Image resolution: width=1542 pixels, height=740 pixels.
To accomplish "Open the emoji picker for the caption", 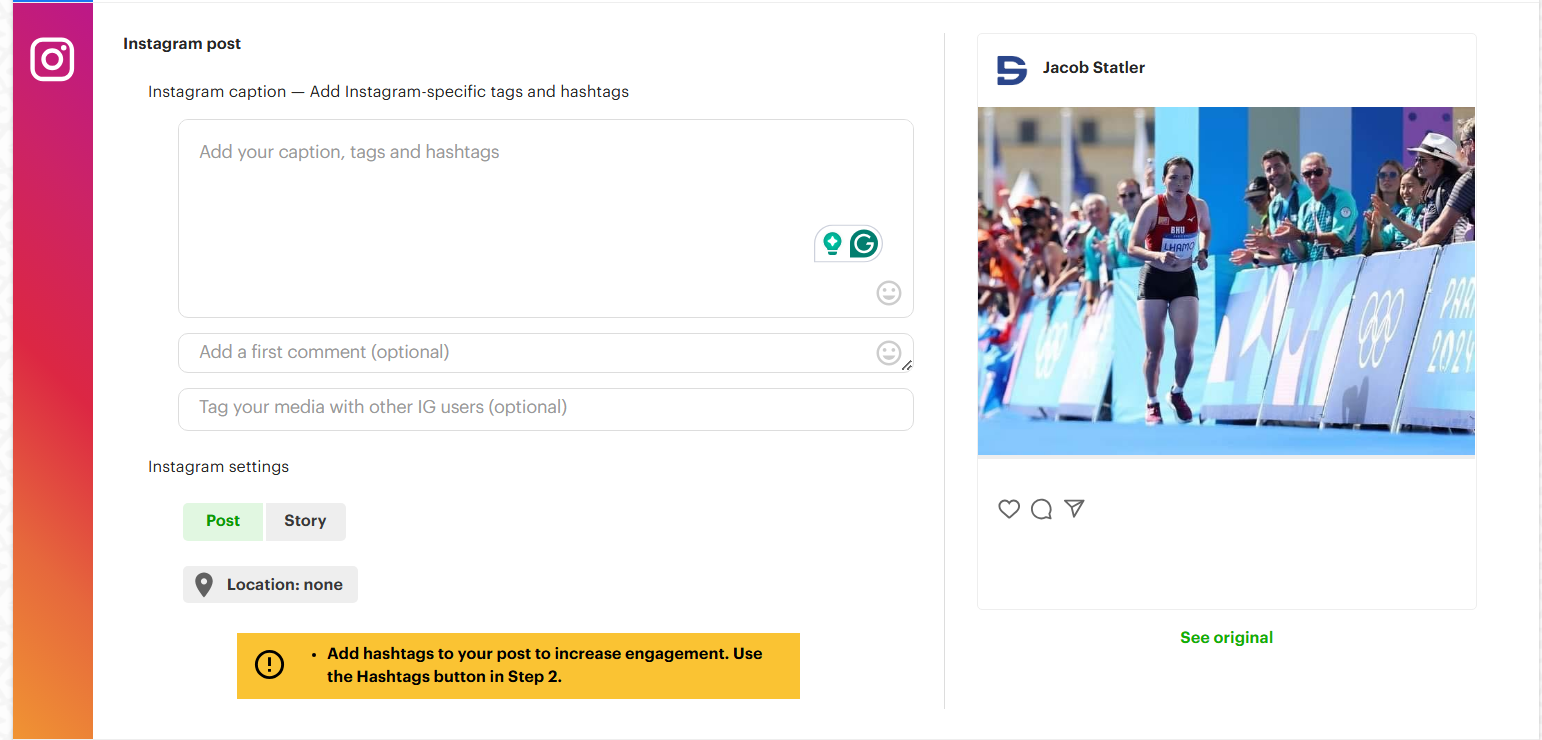I will [x=889, y=293].
